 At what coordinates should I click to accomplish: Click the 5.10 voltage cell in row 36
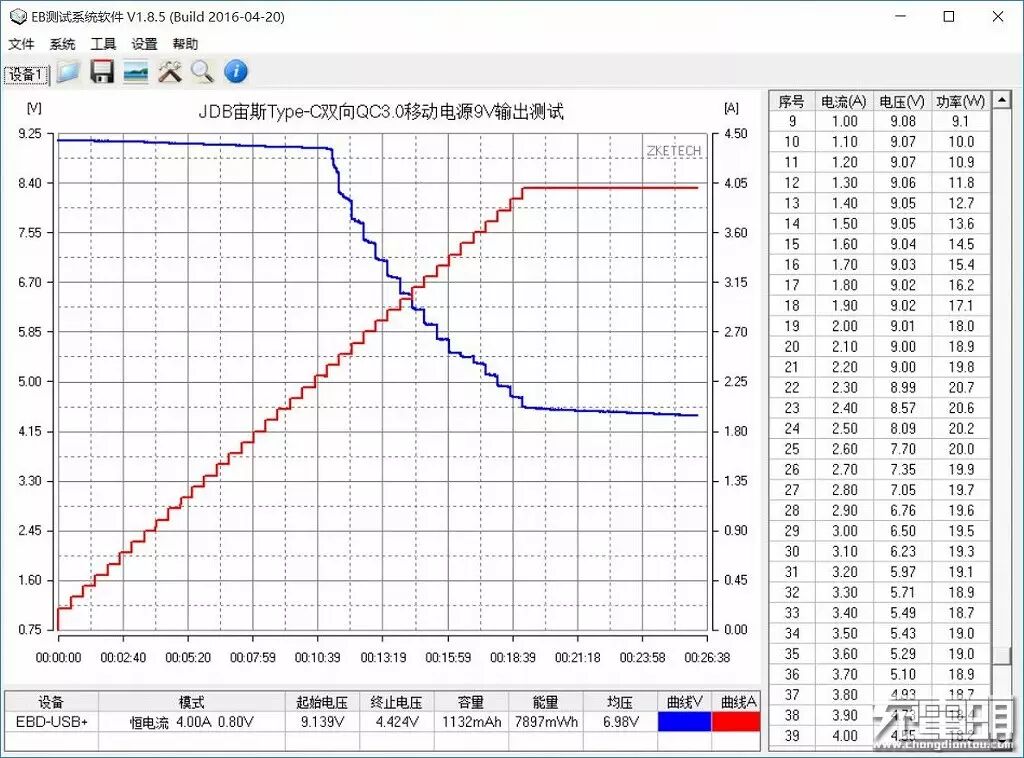click(x=903, y=674)
